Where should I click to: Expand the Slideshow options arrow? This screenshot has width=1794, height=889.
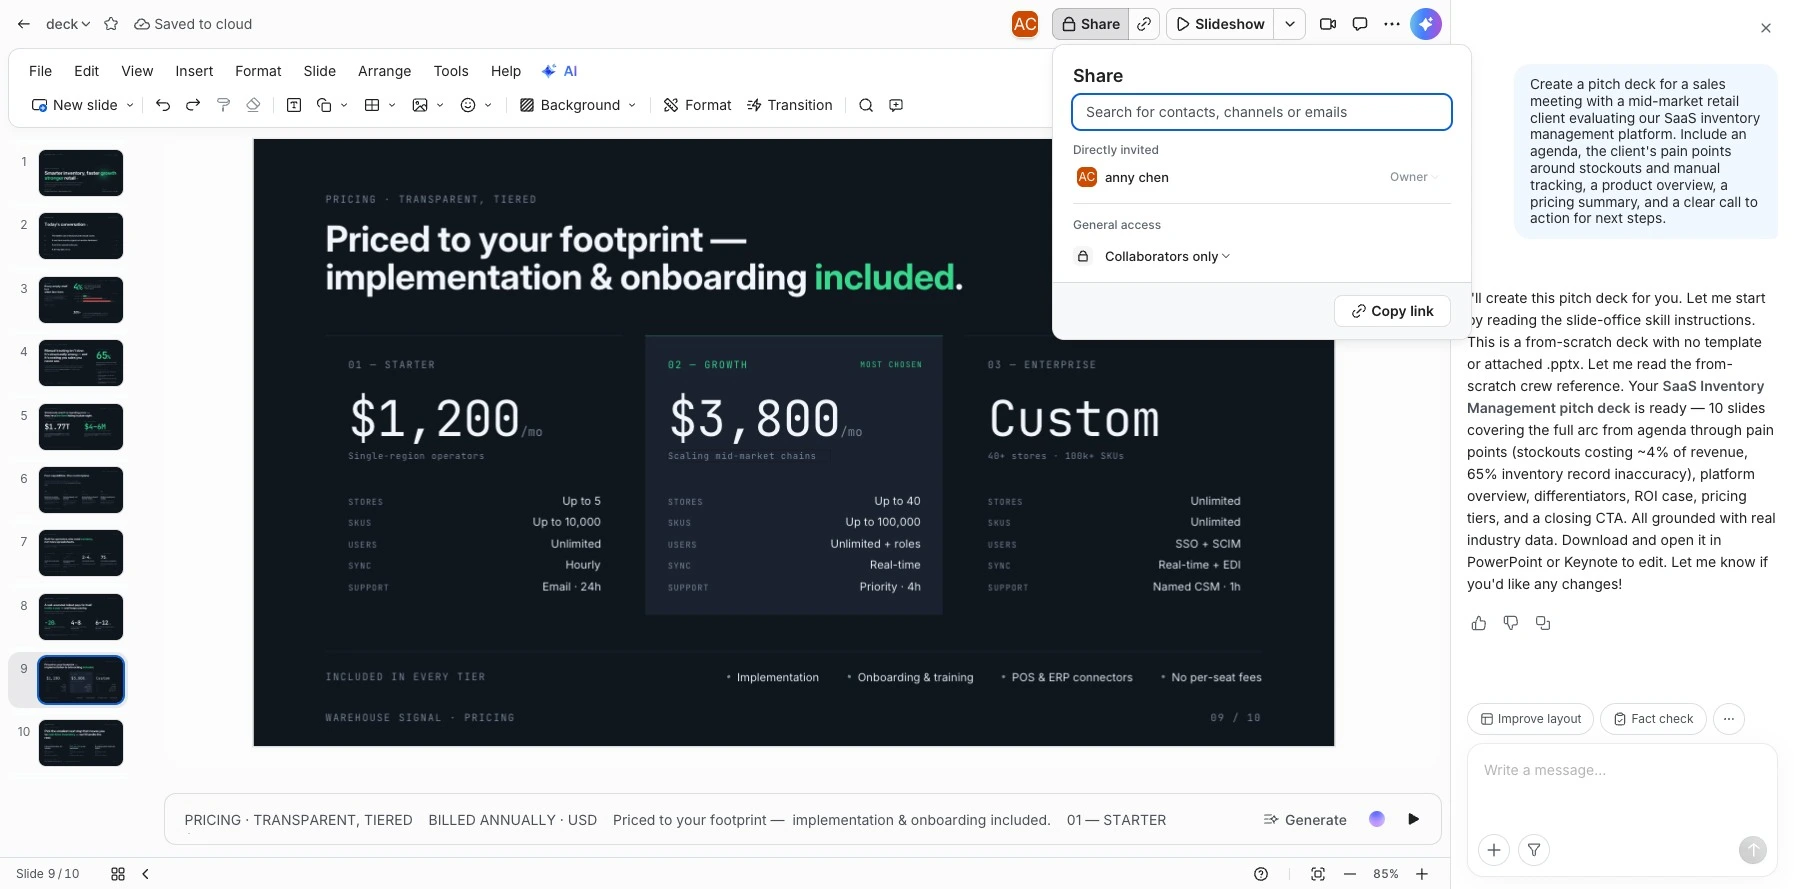point(1290,24)
